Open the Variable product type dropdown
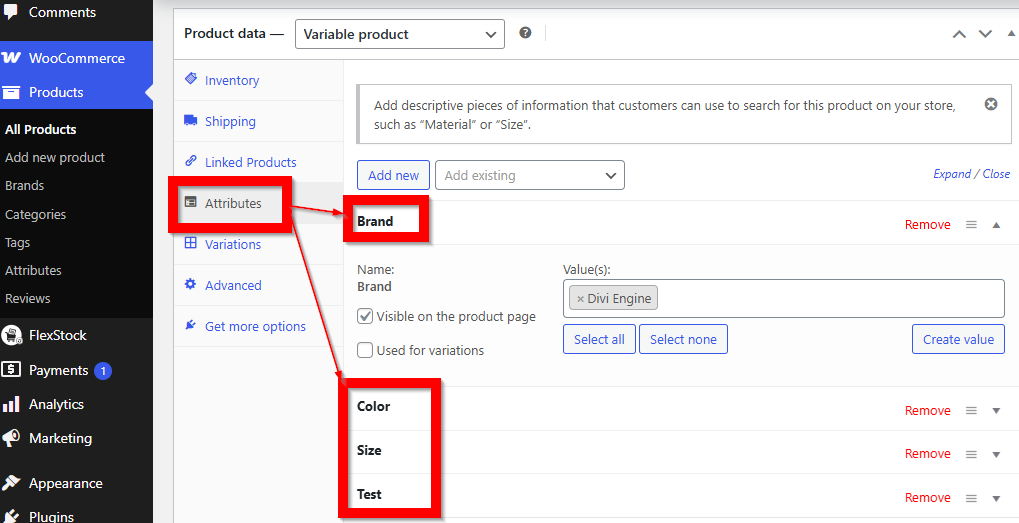1019x523 pixels. tap(400, 34)
